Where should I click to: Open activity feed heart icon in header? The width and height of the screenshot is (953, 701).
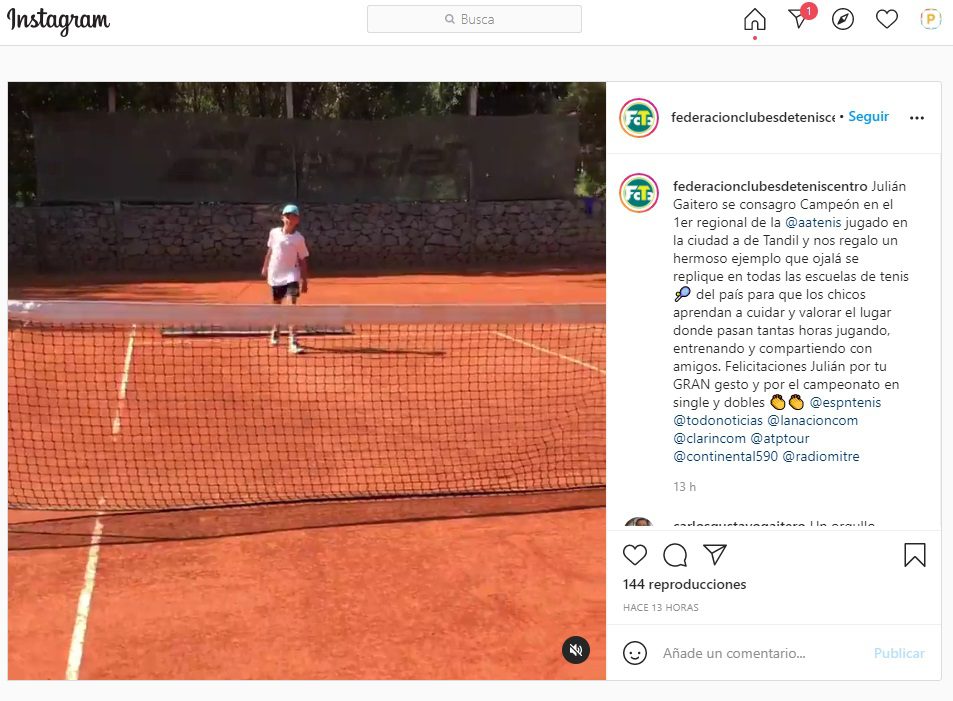click(x=886, y=19)
